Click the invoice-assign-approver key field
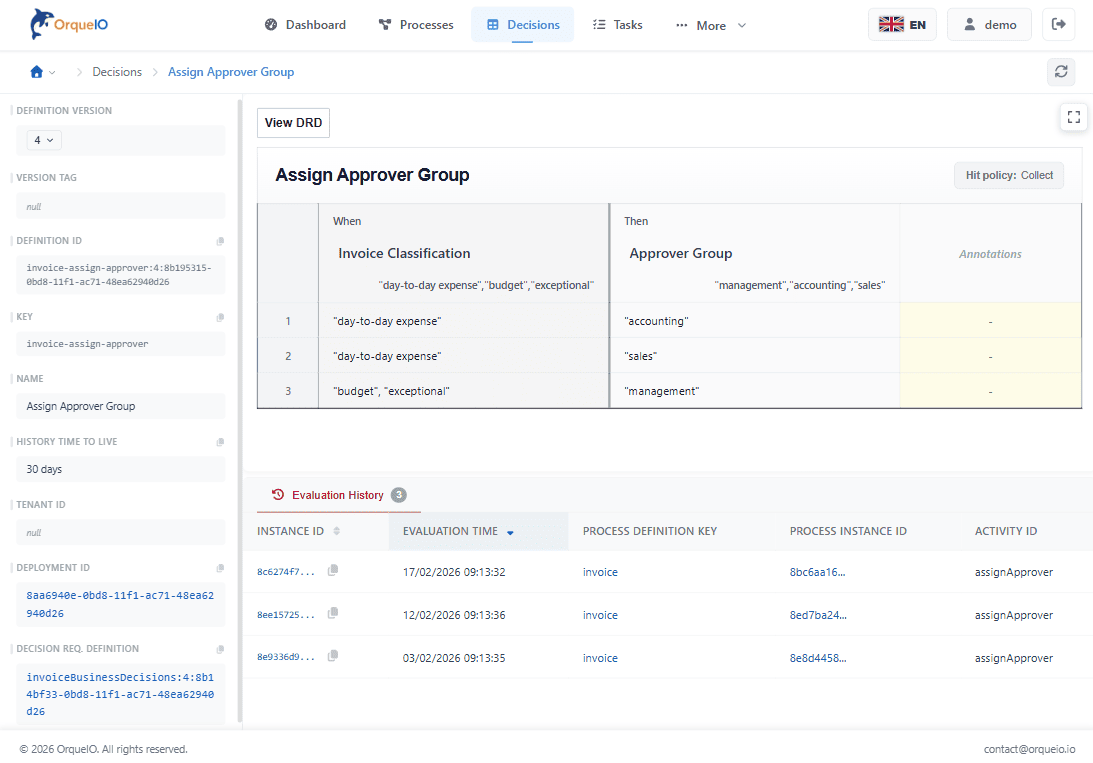1093x763 pixels. [121, 344]
